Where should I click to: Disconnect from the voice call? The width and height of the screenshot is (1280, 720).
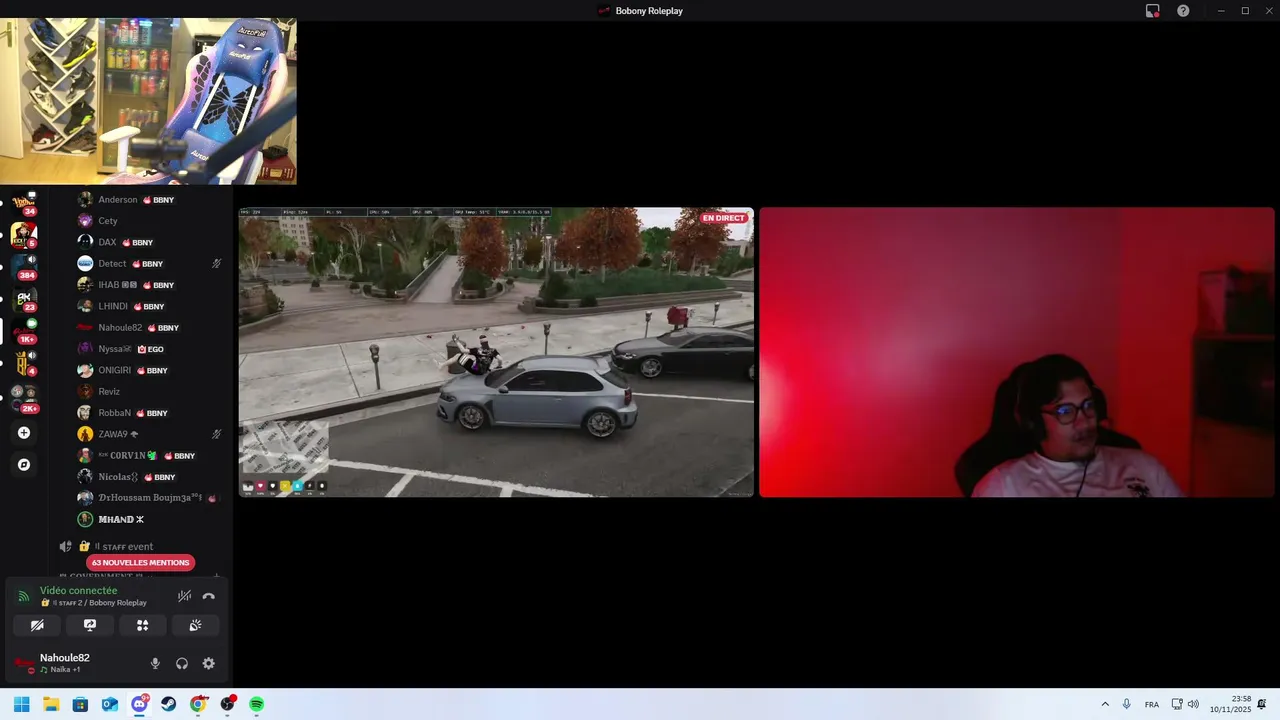tap(208, 596)
